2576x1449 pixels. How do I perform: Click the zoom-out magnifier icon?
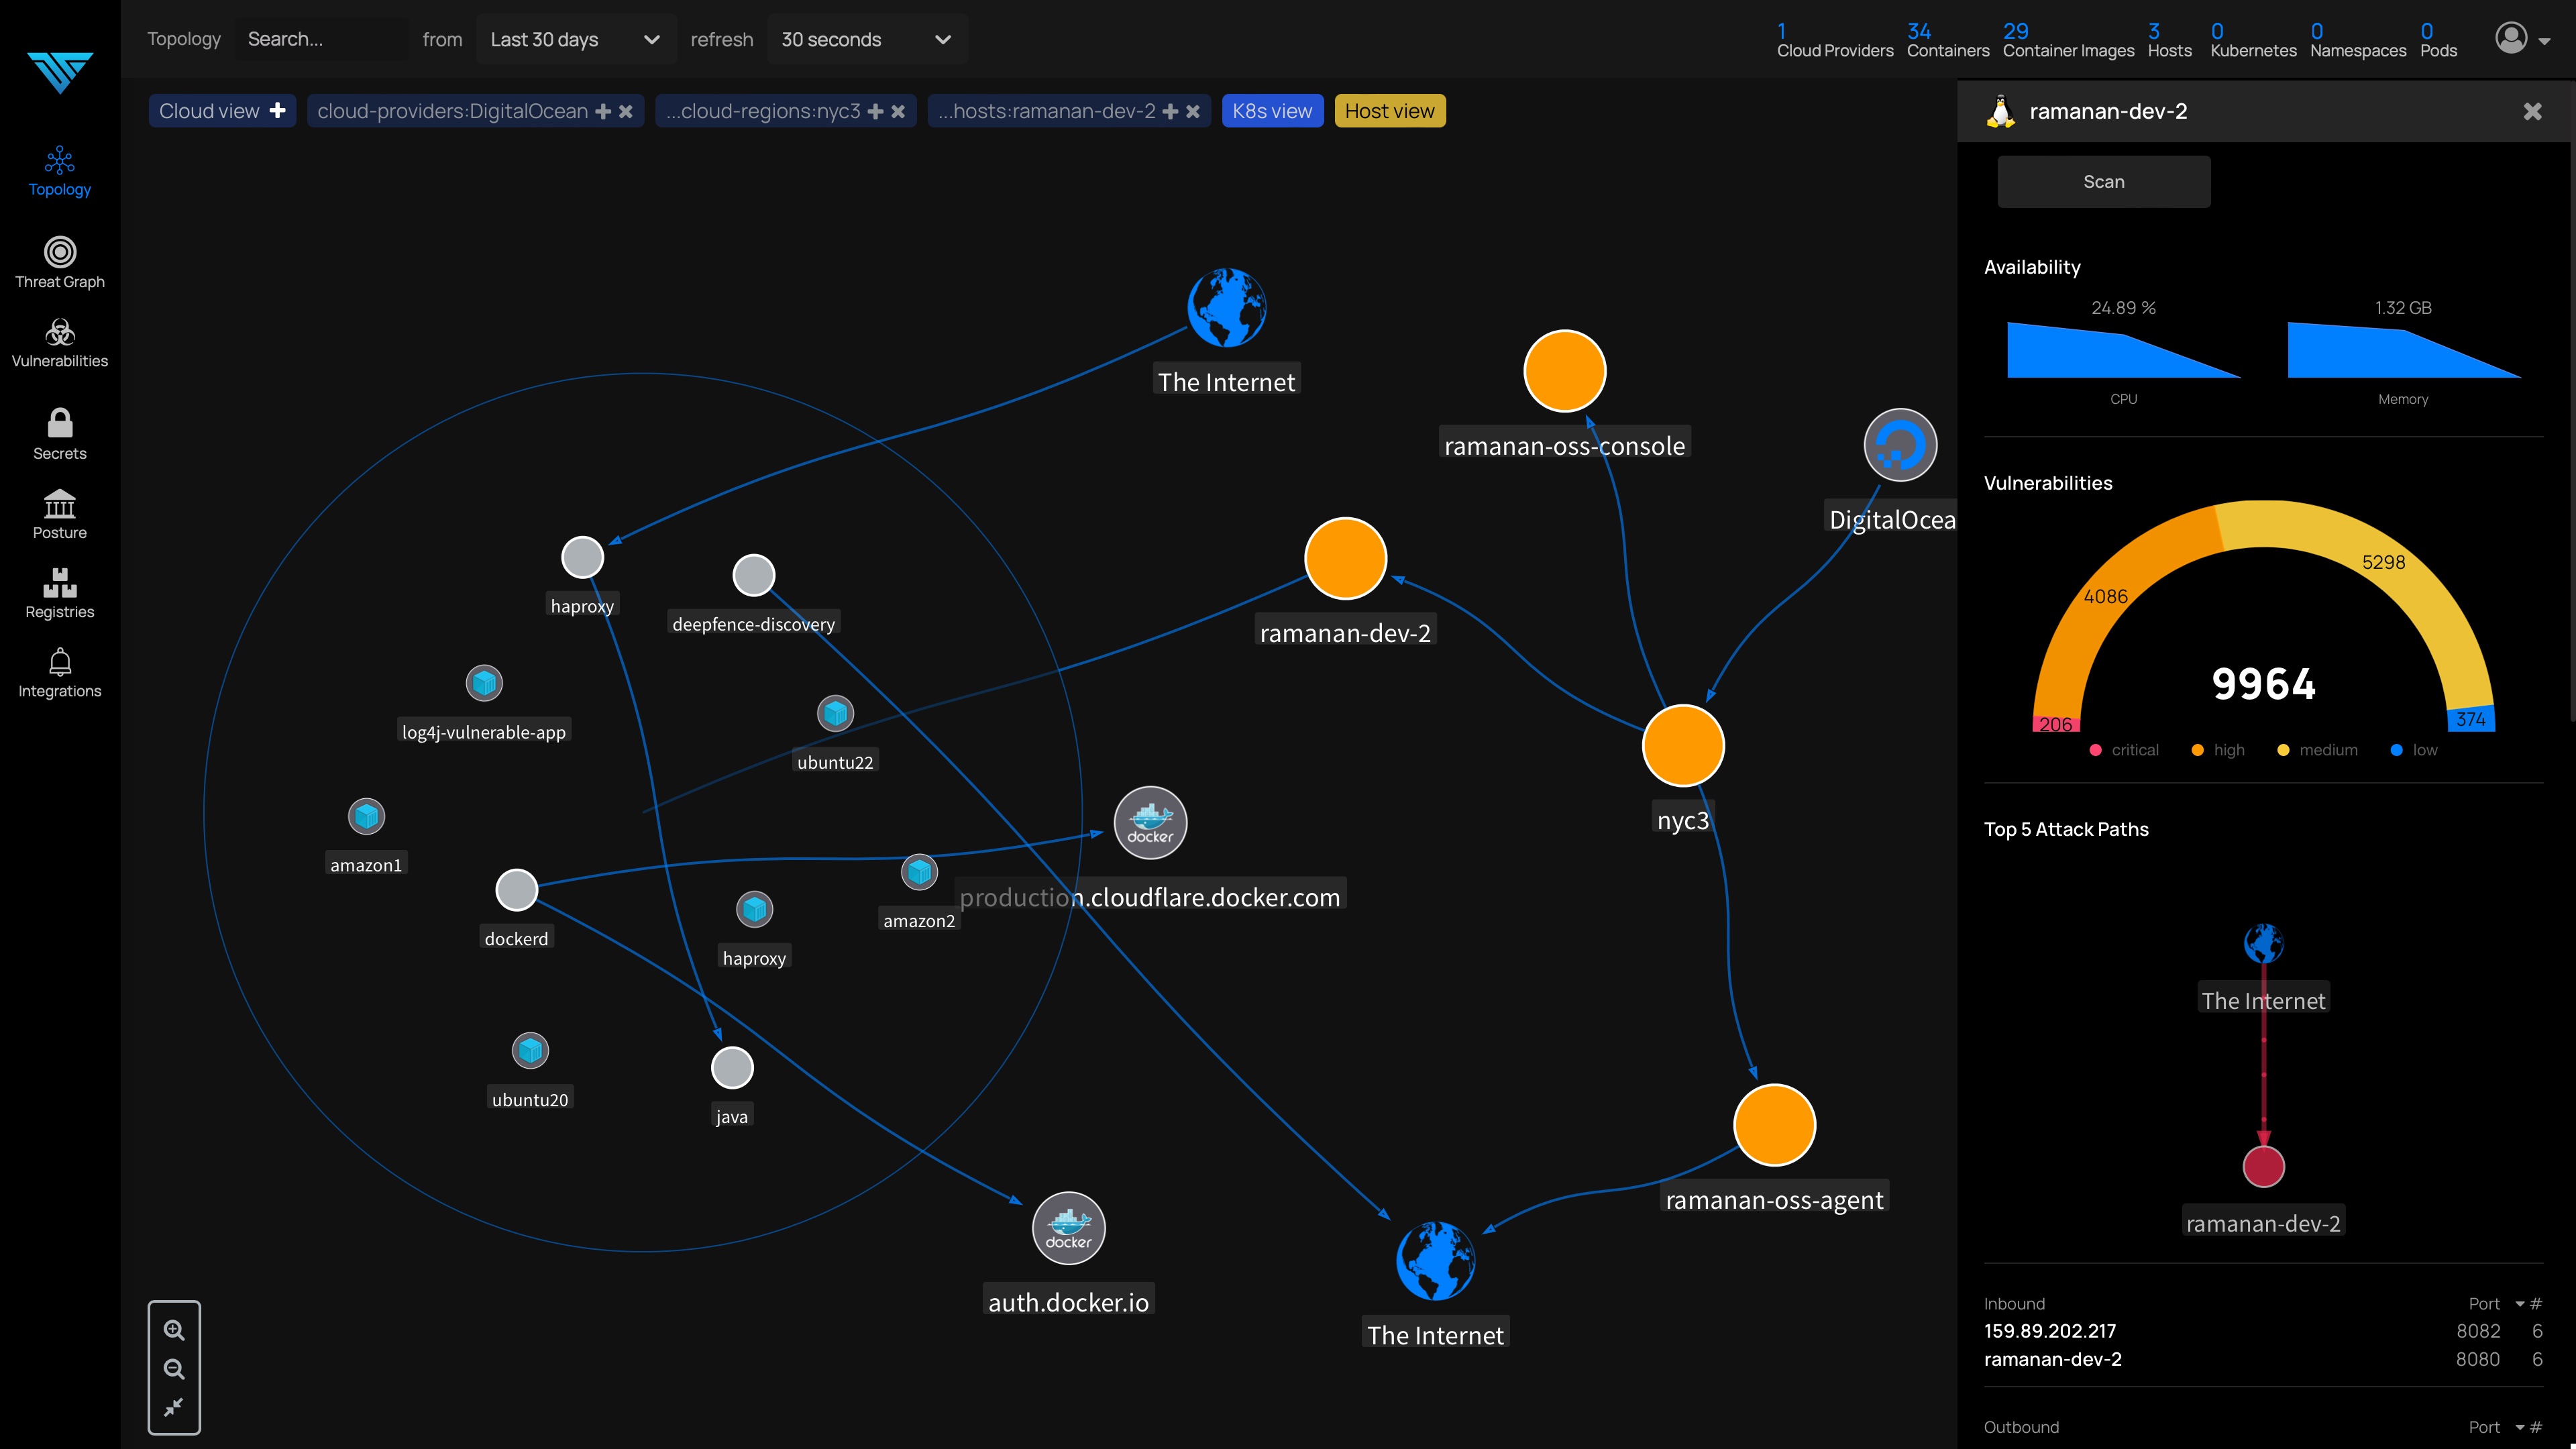pyautogui.click(x=174, y=1369)
